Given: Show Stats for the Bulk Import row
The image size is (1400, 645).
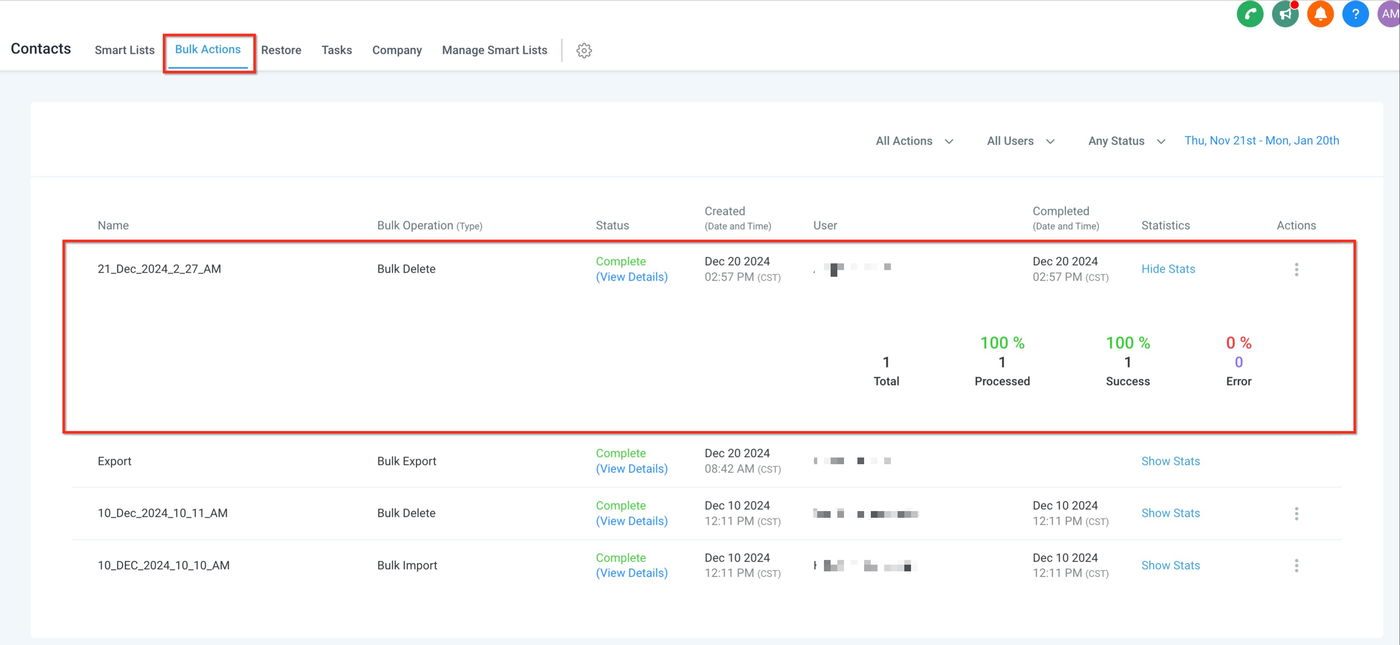Looking at the screenshot, I should [x=1170, y=565].
